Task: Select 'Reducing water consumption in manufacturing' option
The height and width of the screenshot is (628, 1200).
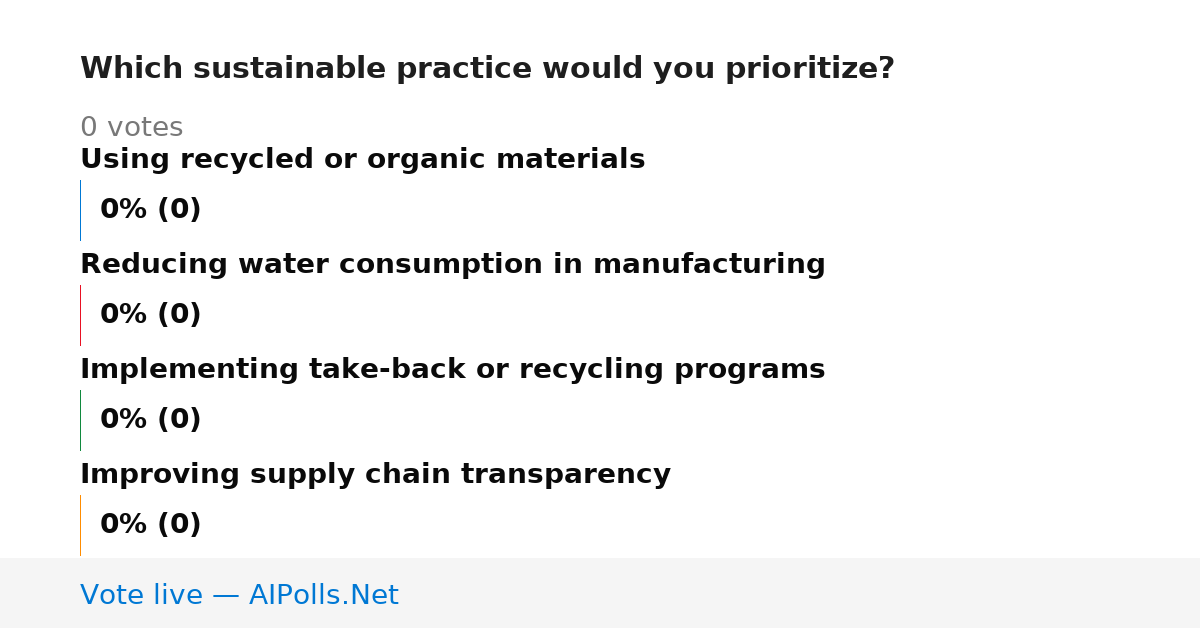Action: tap(452, 265)
